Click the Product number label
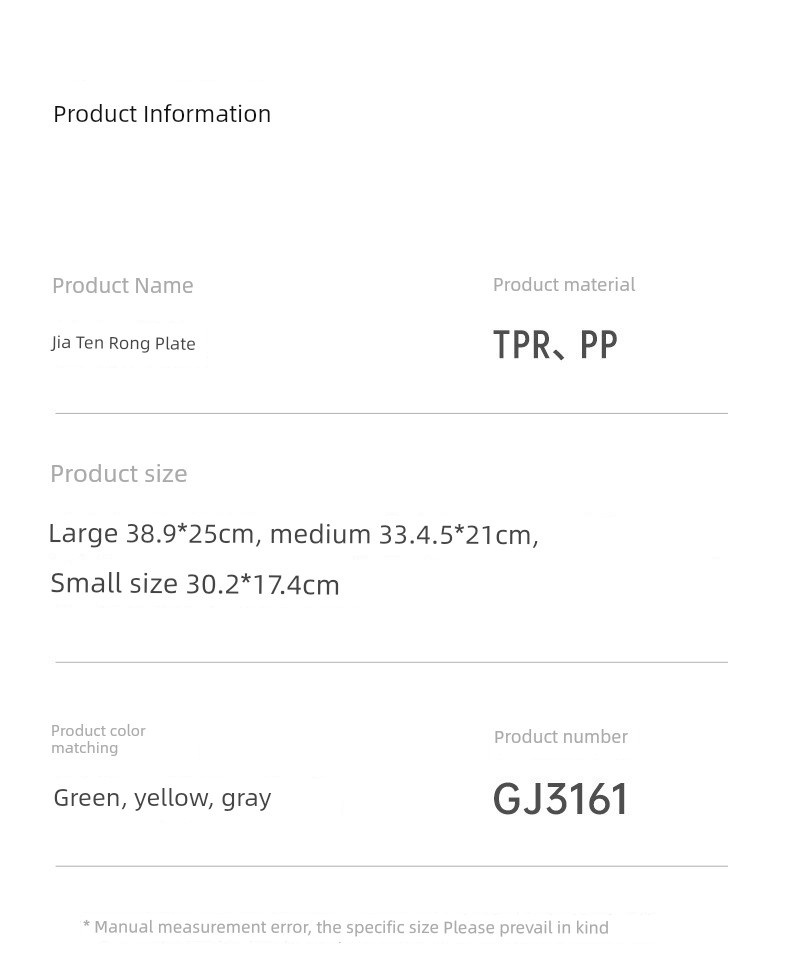The width and height of the screenshot is (790, 966). 561,737
